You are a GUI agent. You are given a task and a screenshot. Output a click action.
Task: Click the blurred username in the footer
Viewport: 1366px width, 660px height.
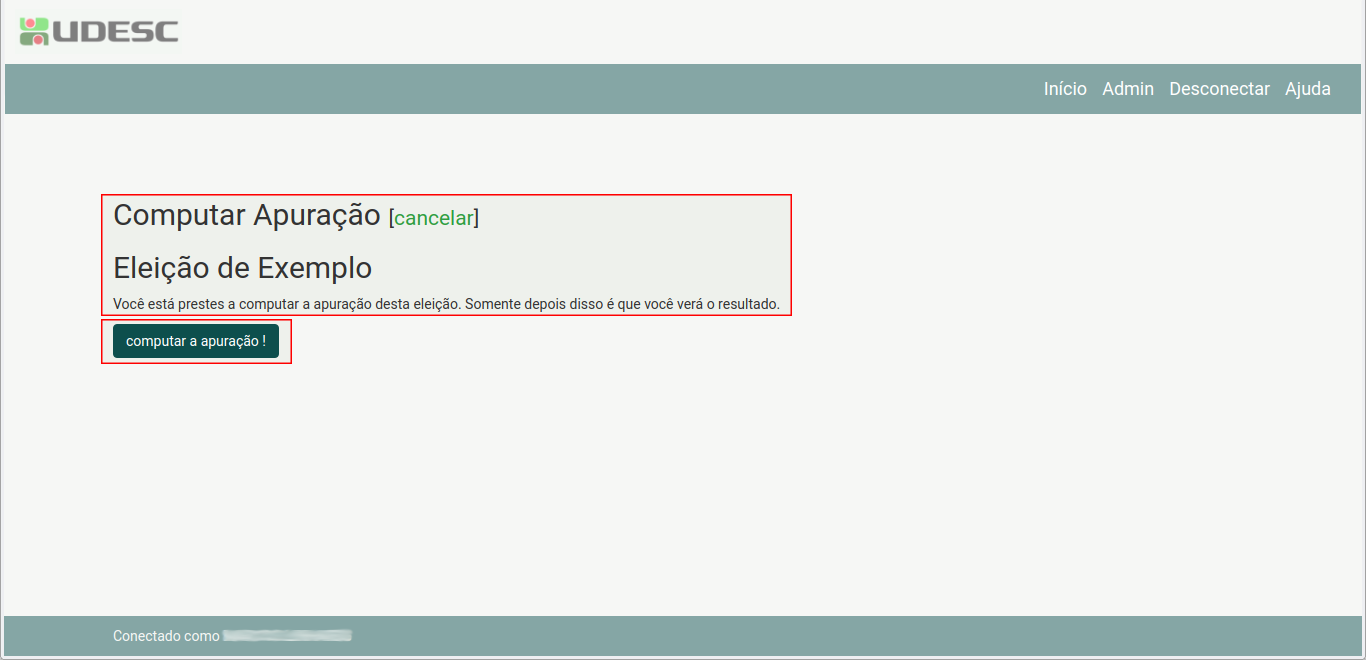click(x=287, y=636)
